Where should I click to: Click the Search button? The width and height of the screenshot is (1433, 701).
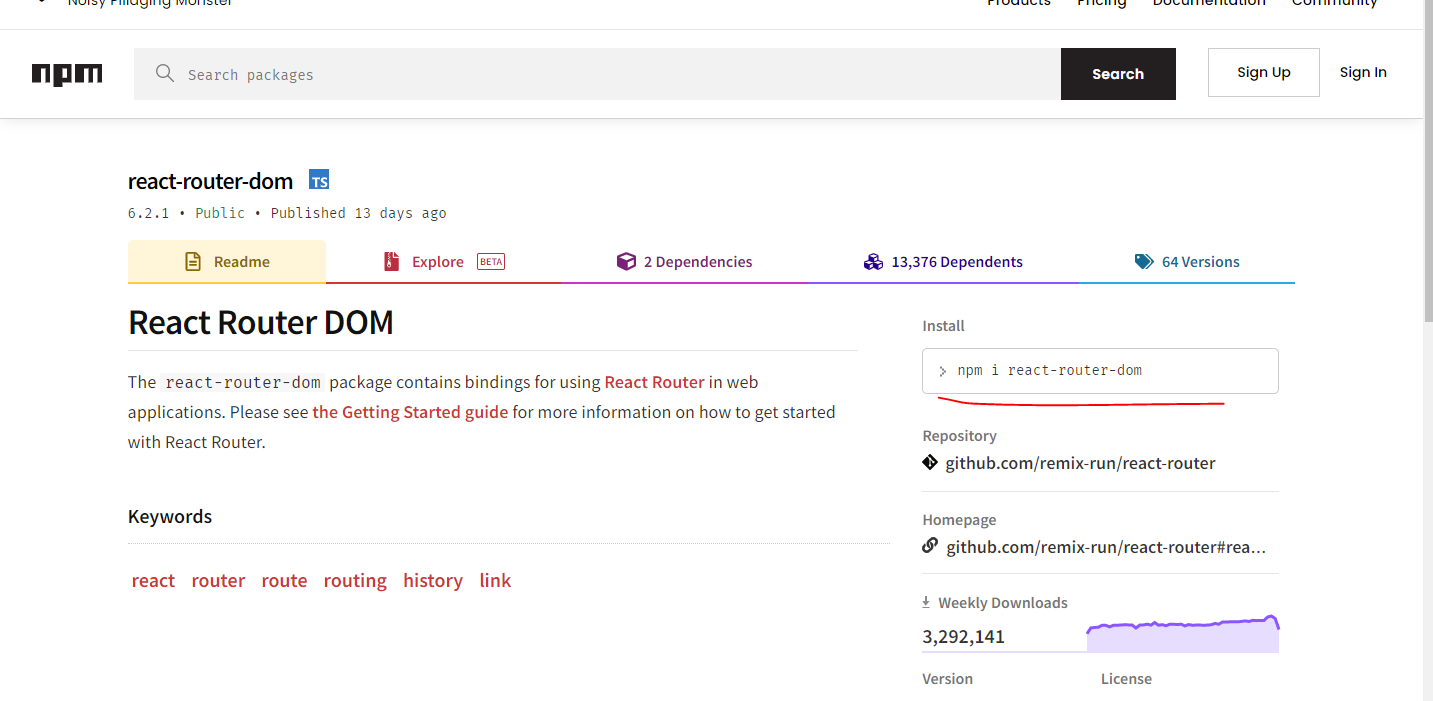[1118, 74]
